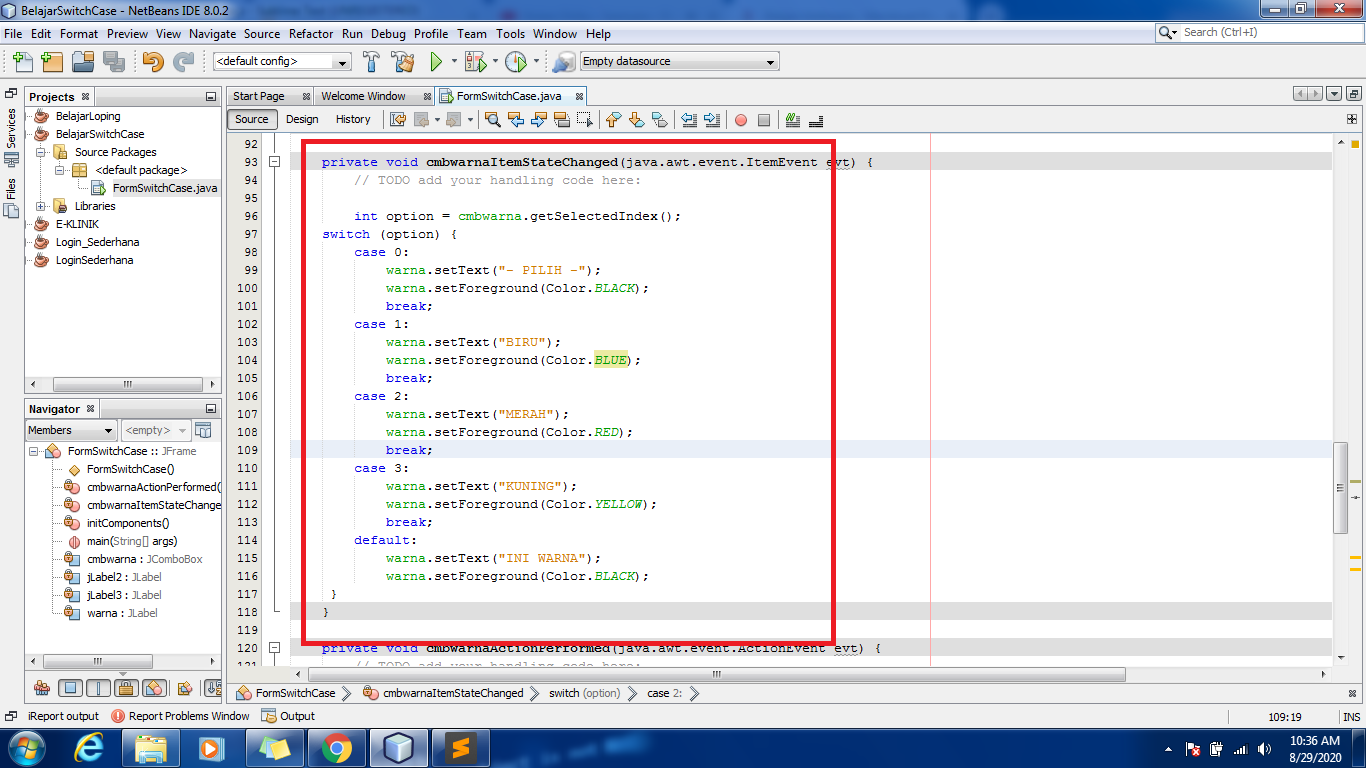Open the Refactor menu
The image size is (1366, 768).
pyautogui.click(x=311, y=33)
